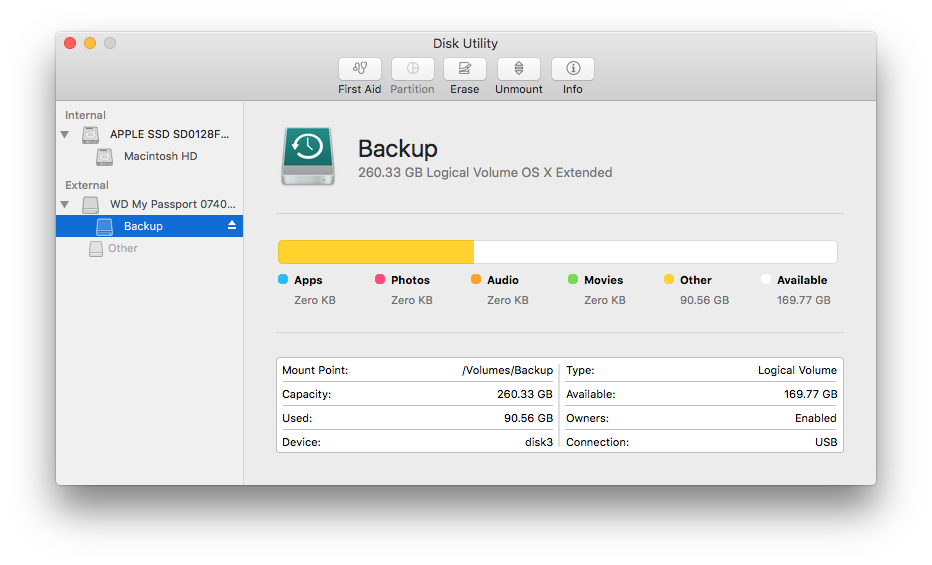Screen dimensions: 932x565
Task: Click the Other 90.56 GB legend value
Action: [704, 301]
